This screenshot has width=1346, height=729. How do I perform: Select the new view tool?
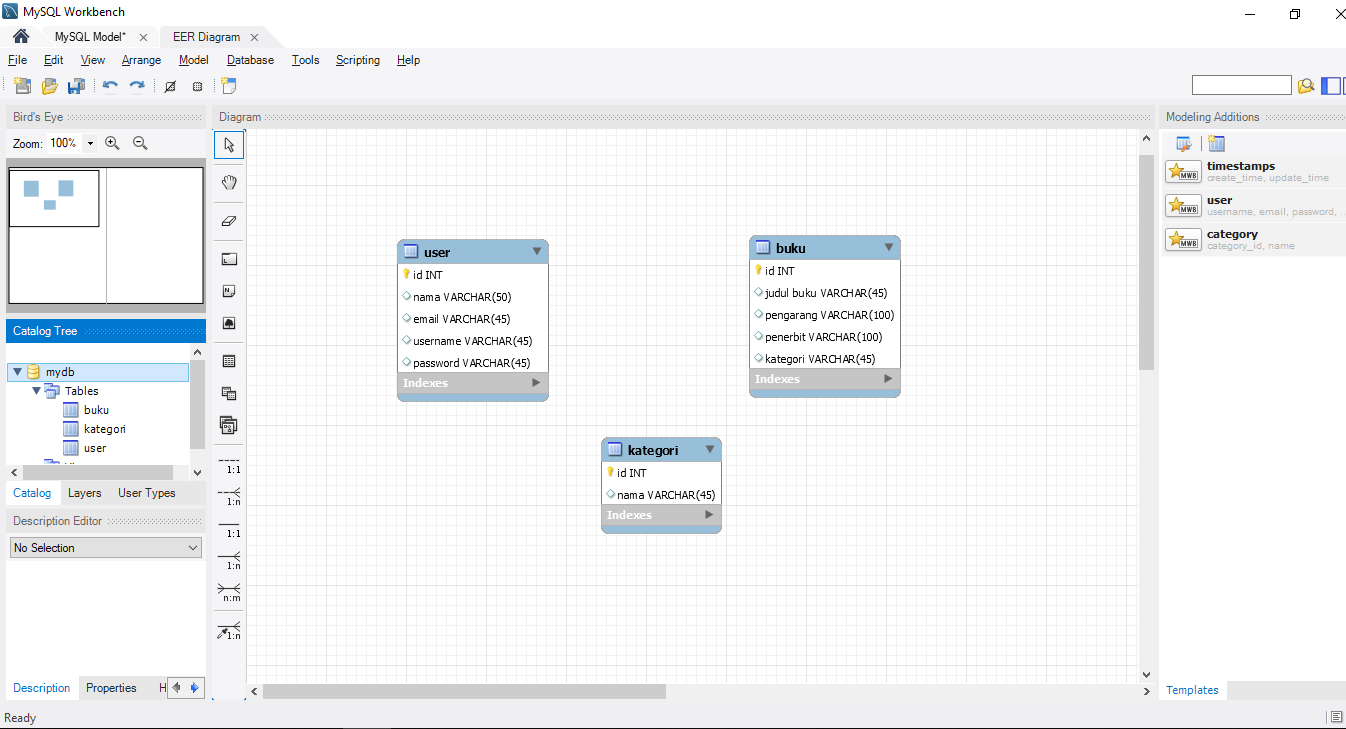click(x=229, y=393)
